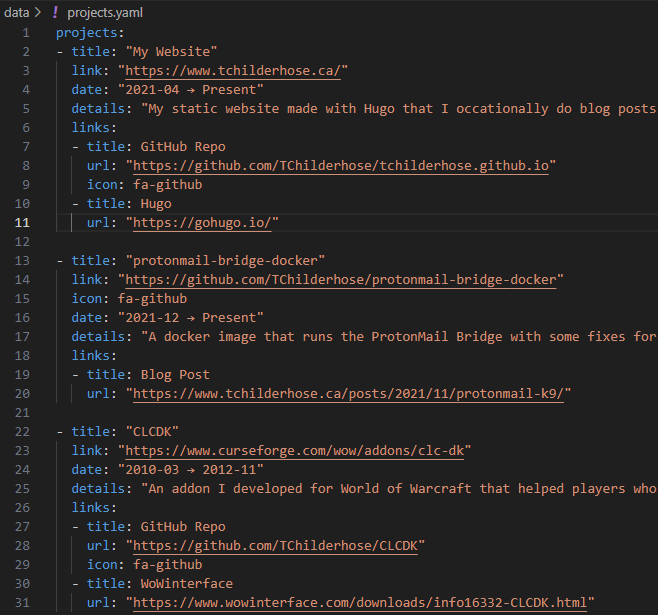Click the data breadcrumb folder
This screenshot has height=615, width=658.
point(16,13)
